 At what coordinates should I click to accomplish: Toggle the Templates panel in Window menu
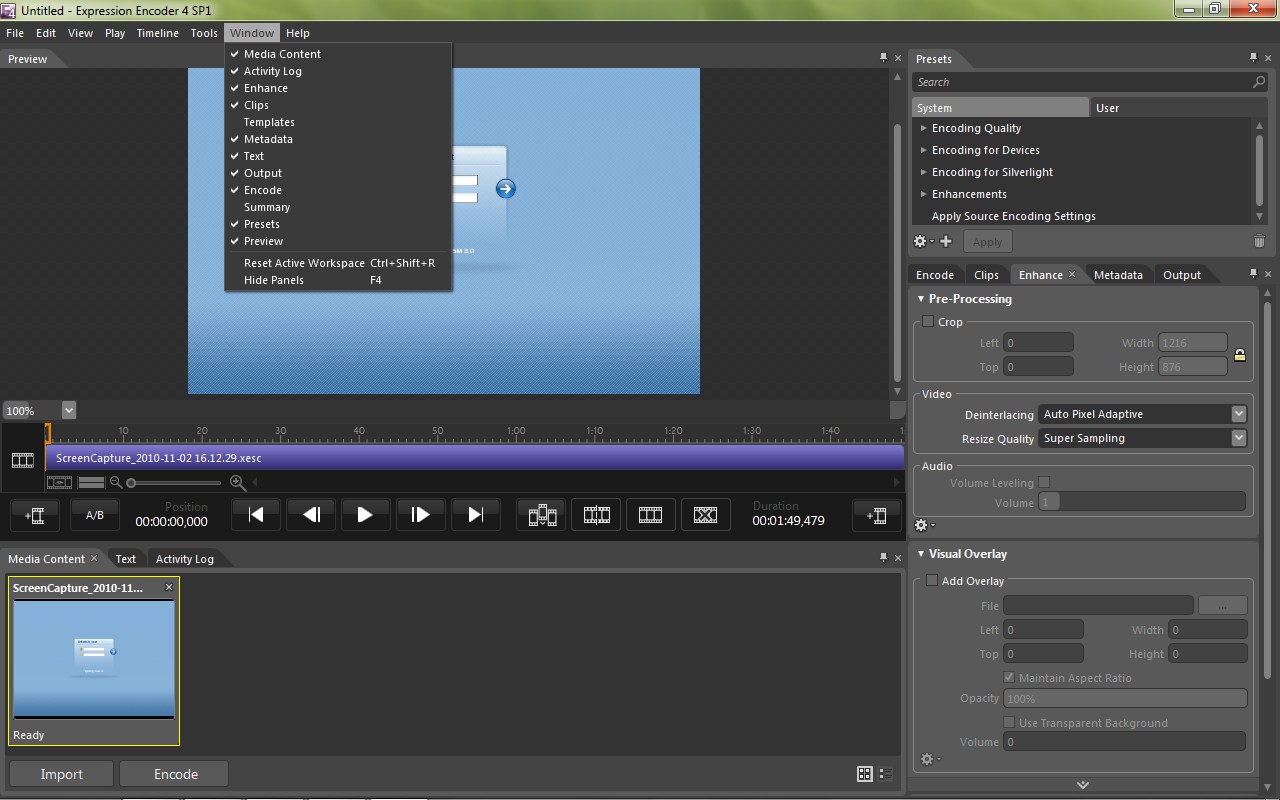pyautogui.click(x=269, y=122)
